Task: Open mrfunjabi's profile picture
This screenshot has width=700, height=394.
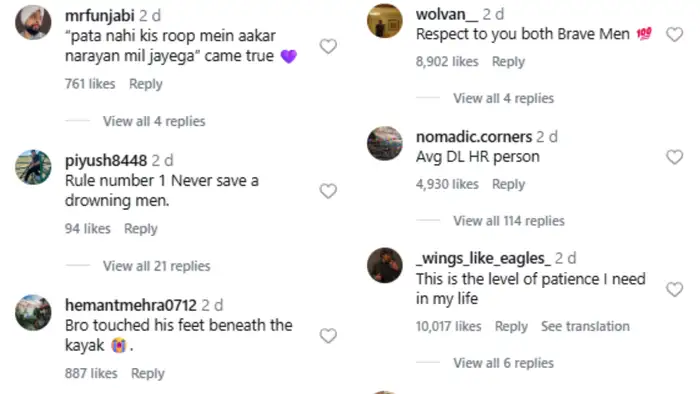Action: (33, 22)
